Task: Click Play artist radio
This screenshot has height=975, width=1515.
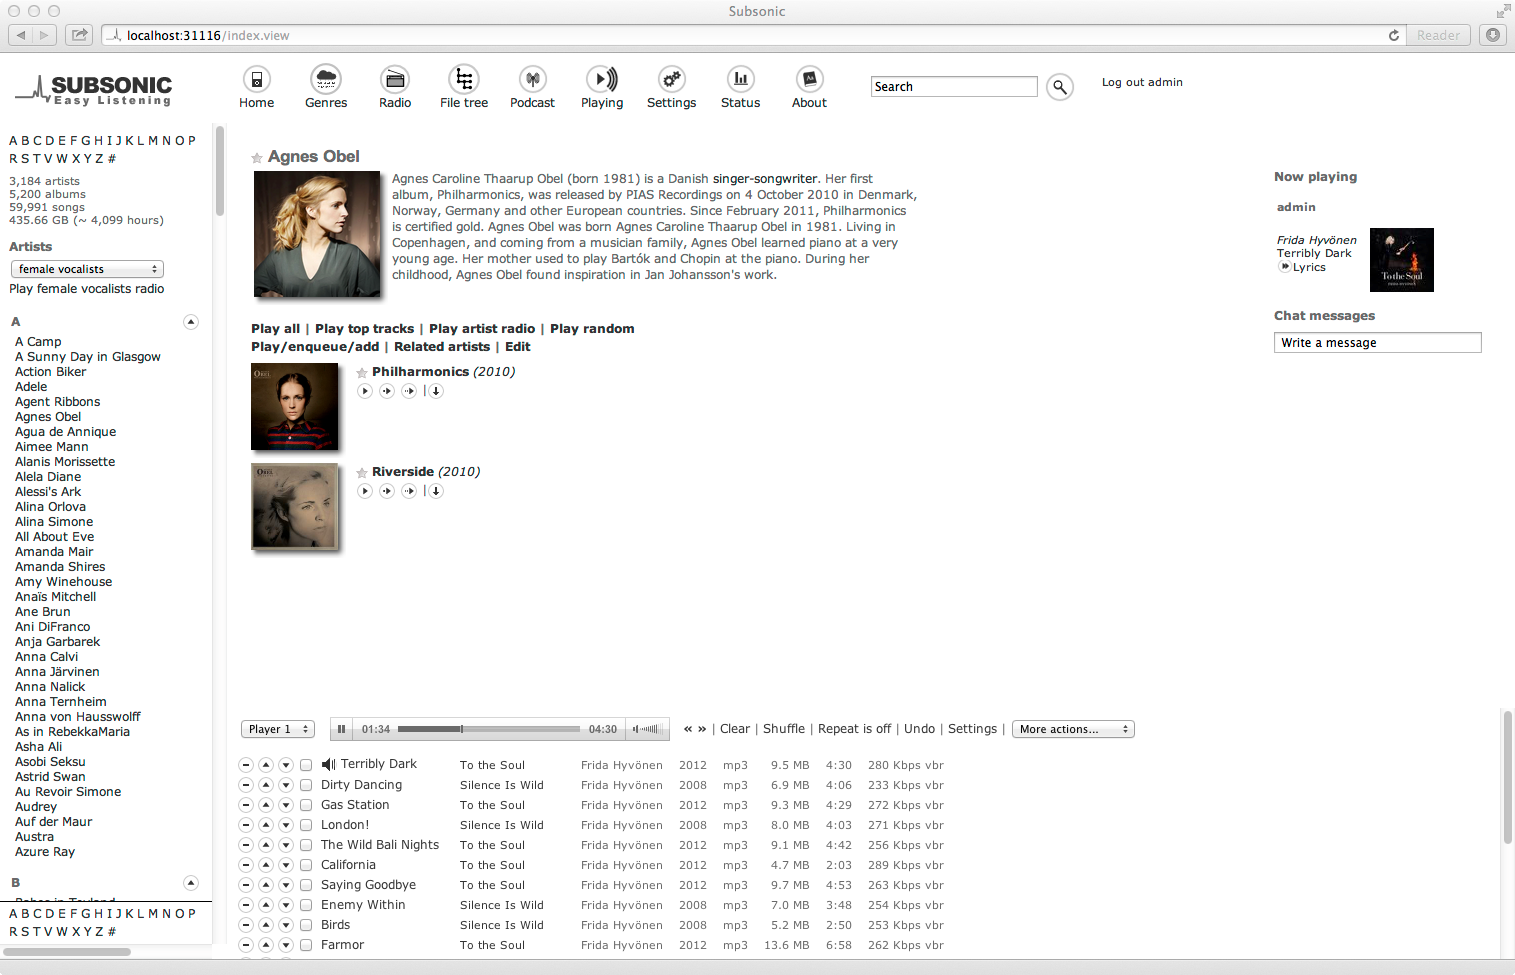Action: tap(482, 329)
